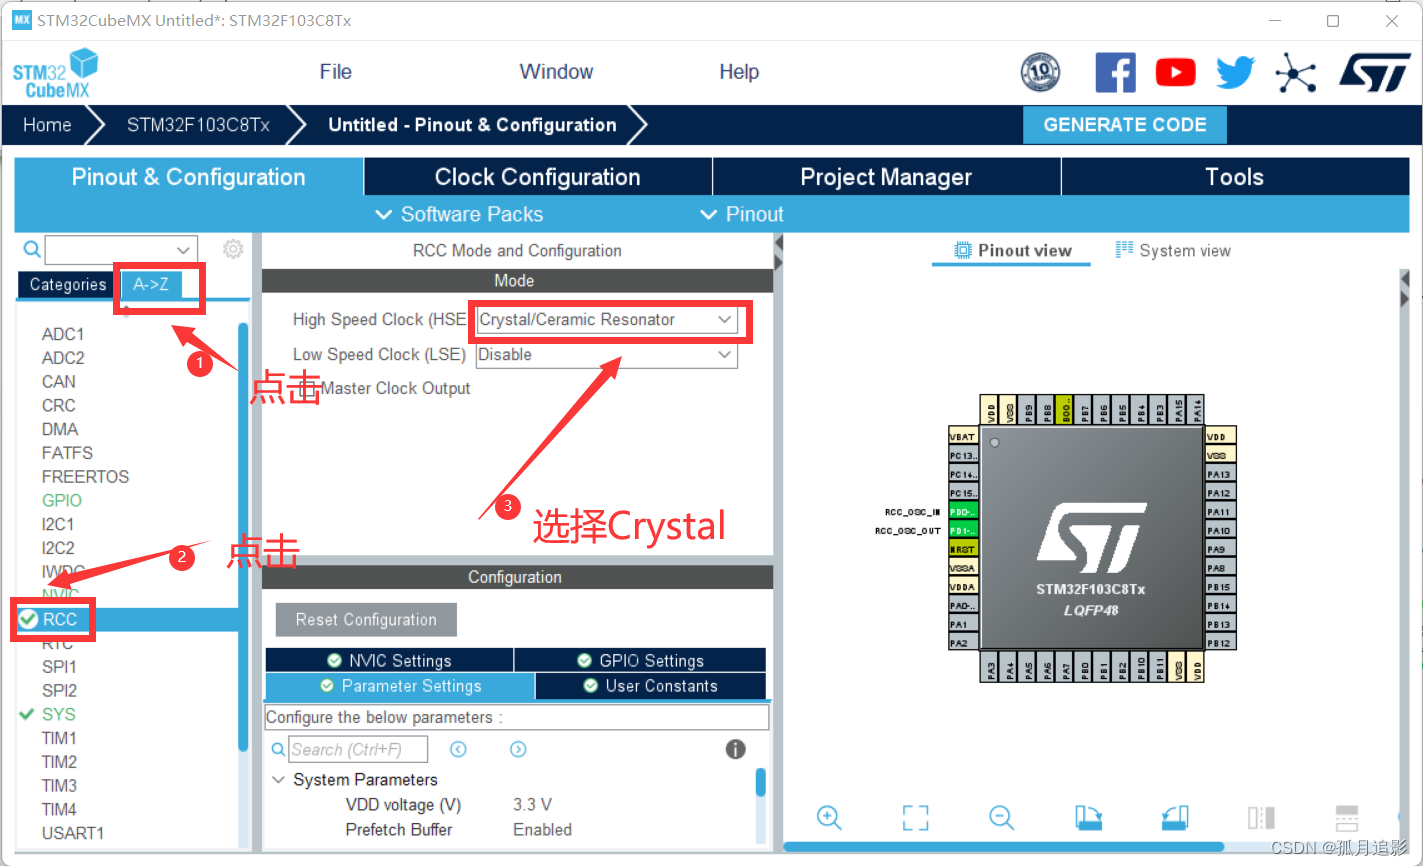Open the Twitter bird icon link
Viewport: 1423px width, 866px height.
[x=1235, y=72]
